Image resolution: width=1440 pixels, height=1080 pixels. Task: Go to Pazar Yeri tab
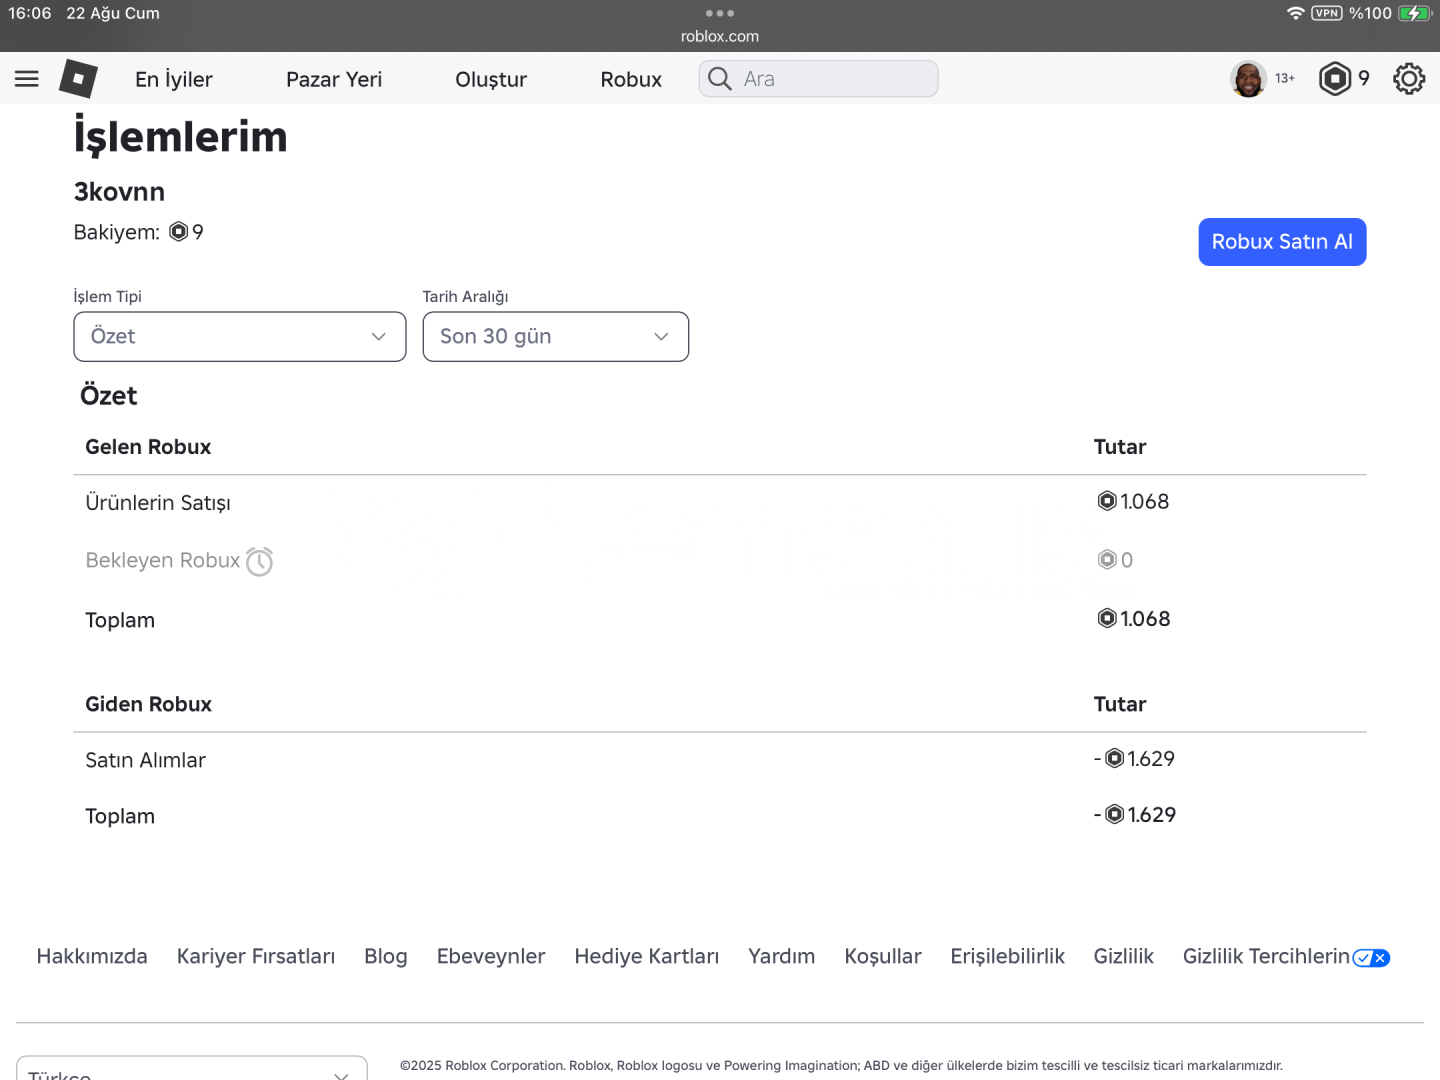coord(334,79)
